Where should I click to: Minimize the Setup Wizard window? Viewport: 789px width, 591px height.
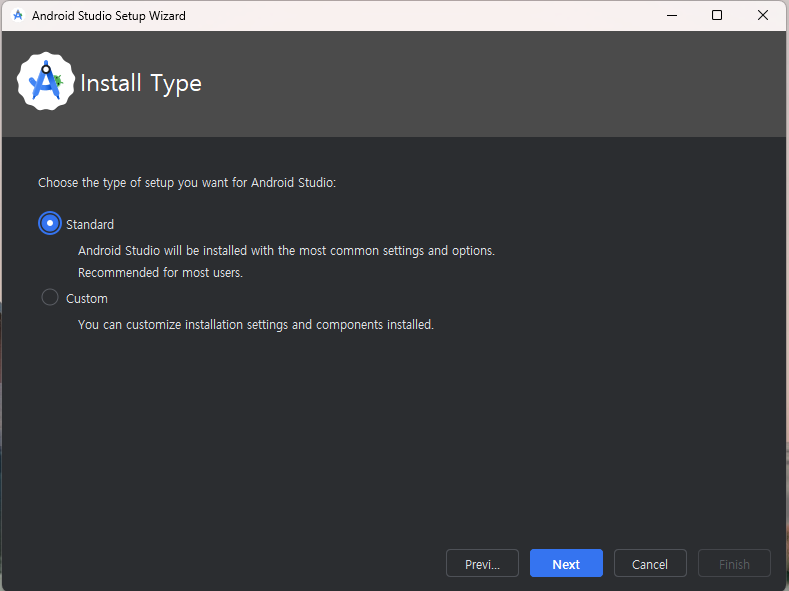[x=672, y=16]
